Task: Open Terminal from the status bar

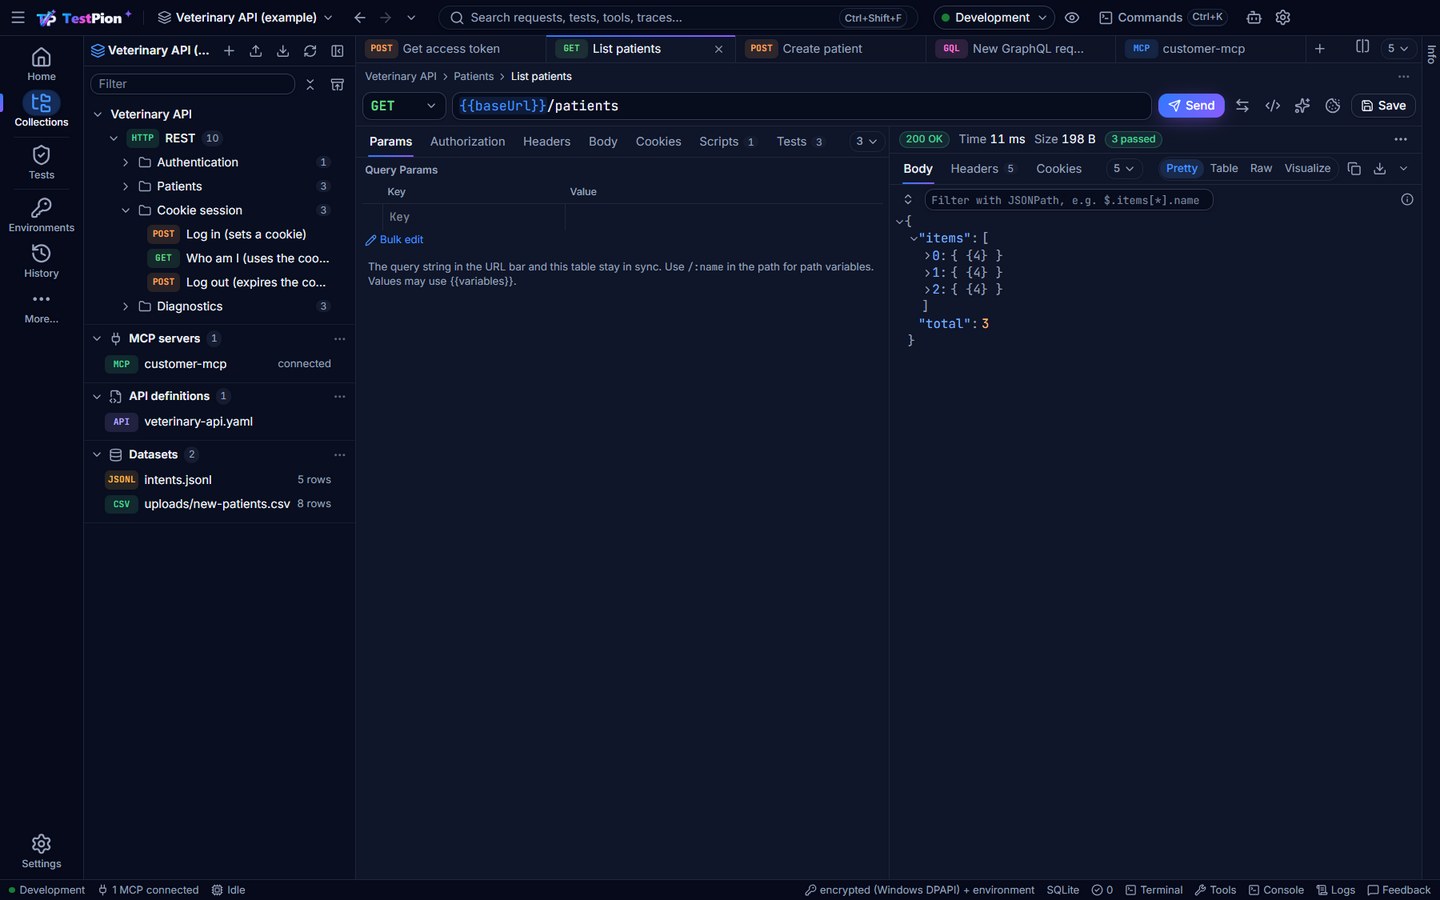Action: pos(1154,890)
